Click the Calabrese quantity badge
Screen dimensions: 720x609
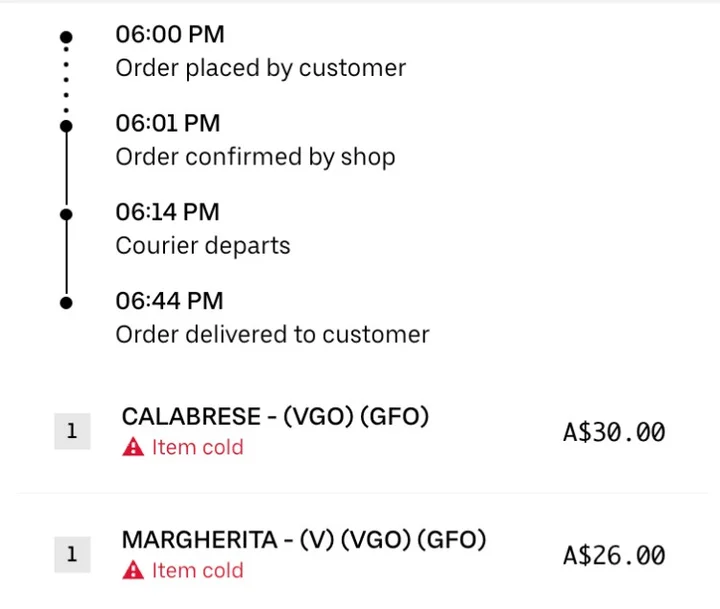pyautogui.click(x=72, y=432)
